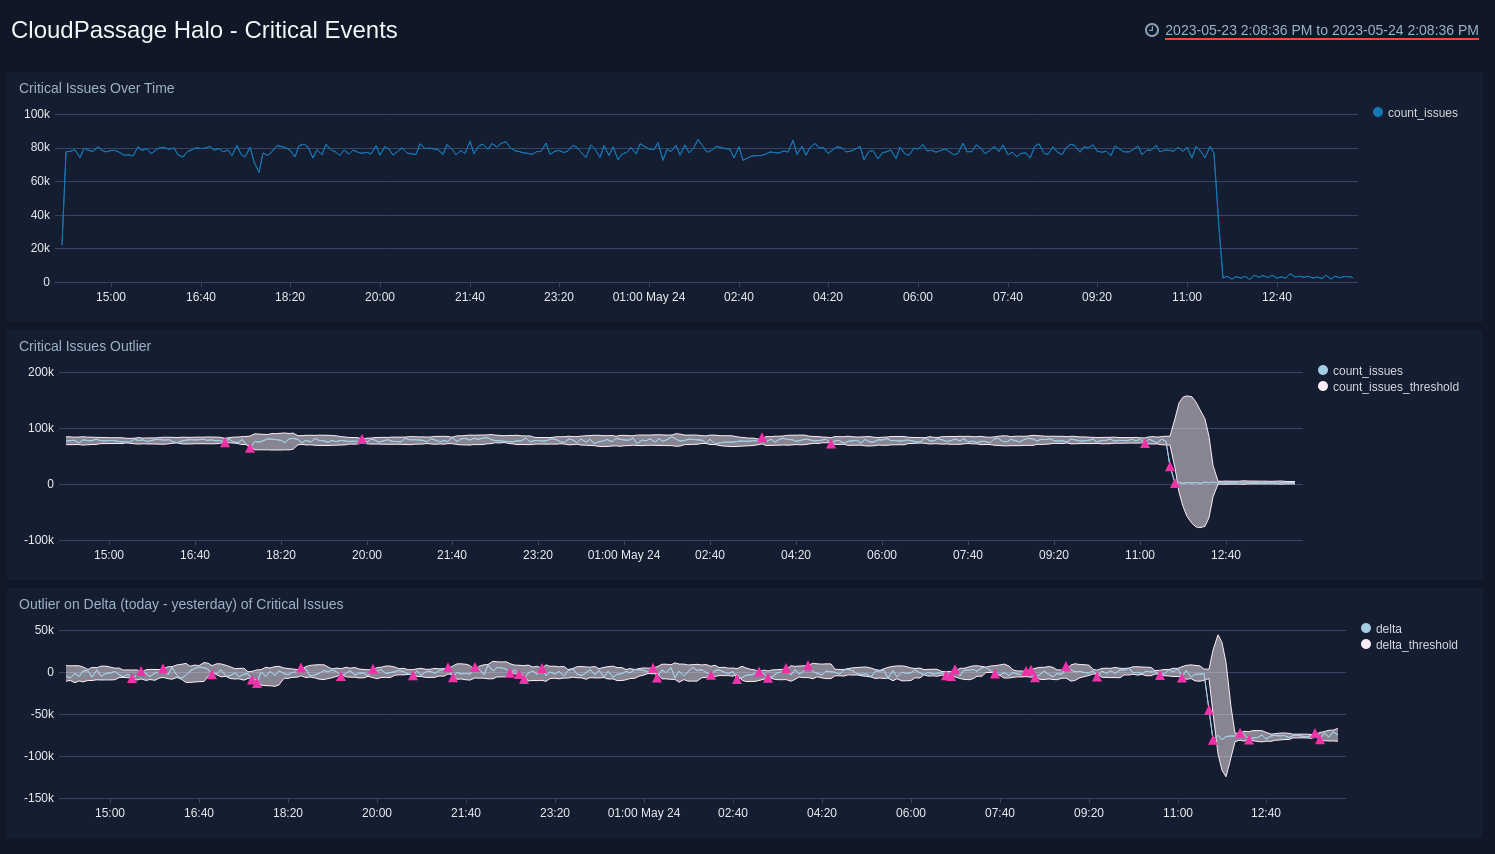Click the clock icon beside the time range
The image size is (1495, 854).
coord(1152,30)
